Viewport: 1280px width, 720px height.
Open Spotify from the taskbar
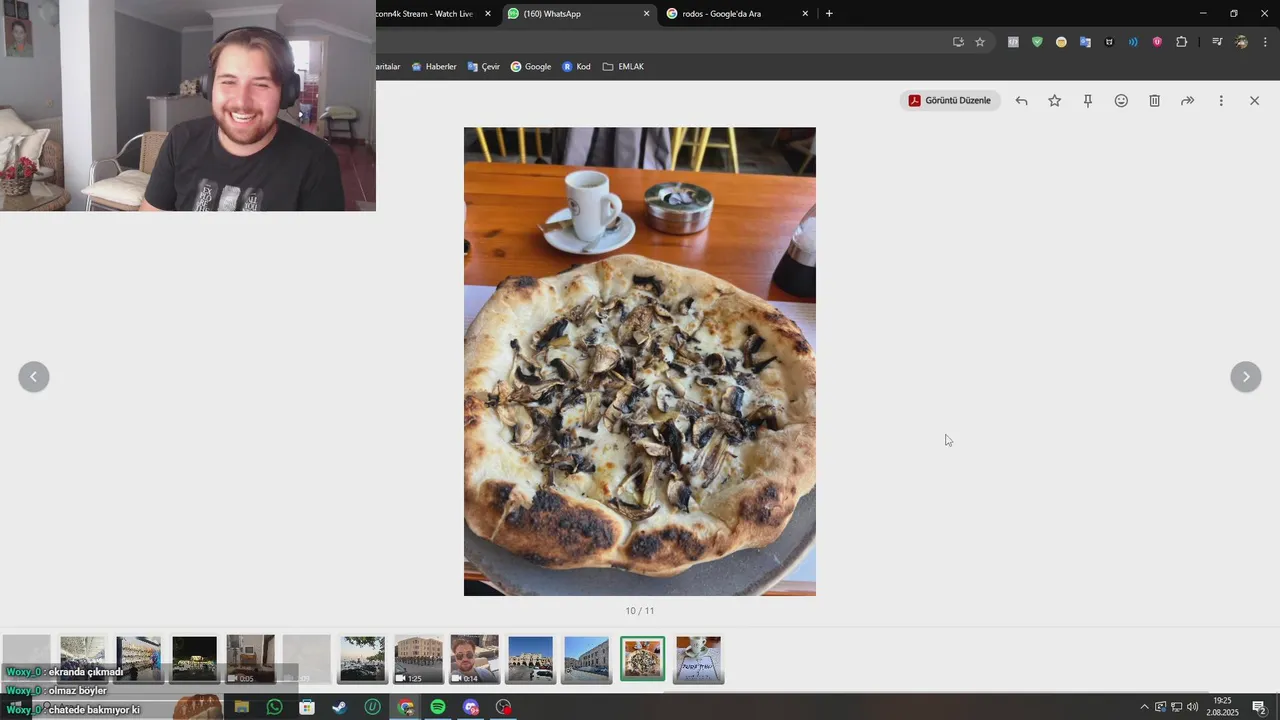pos(438,707)
